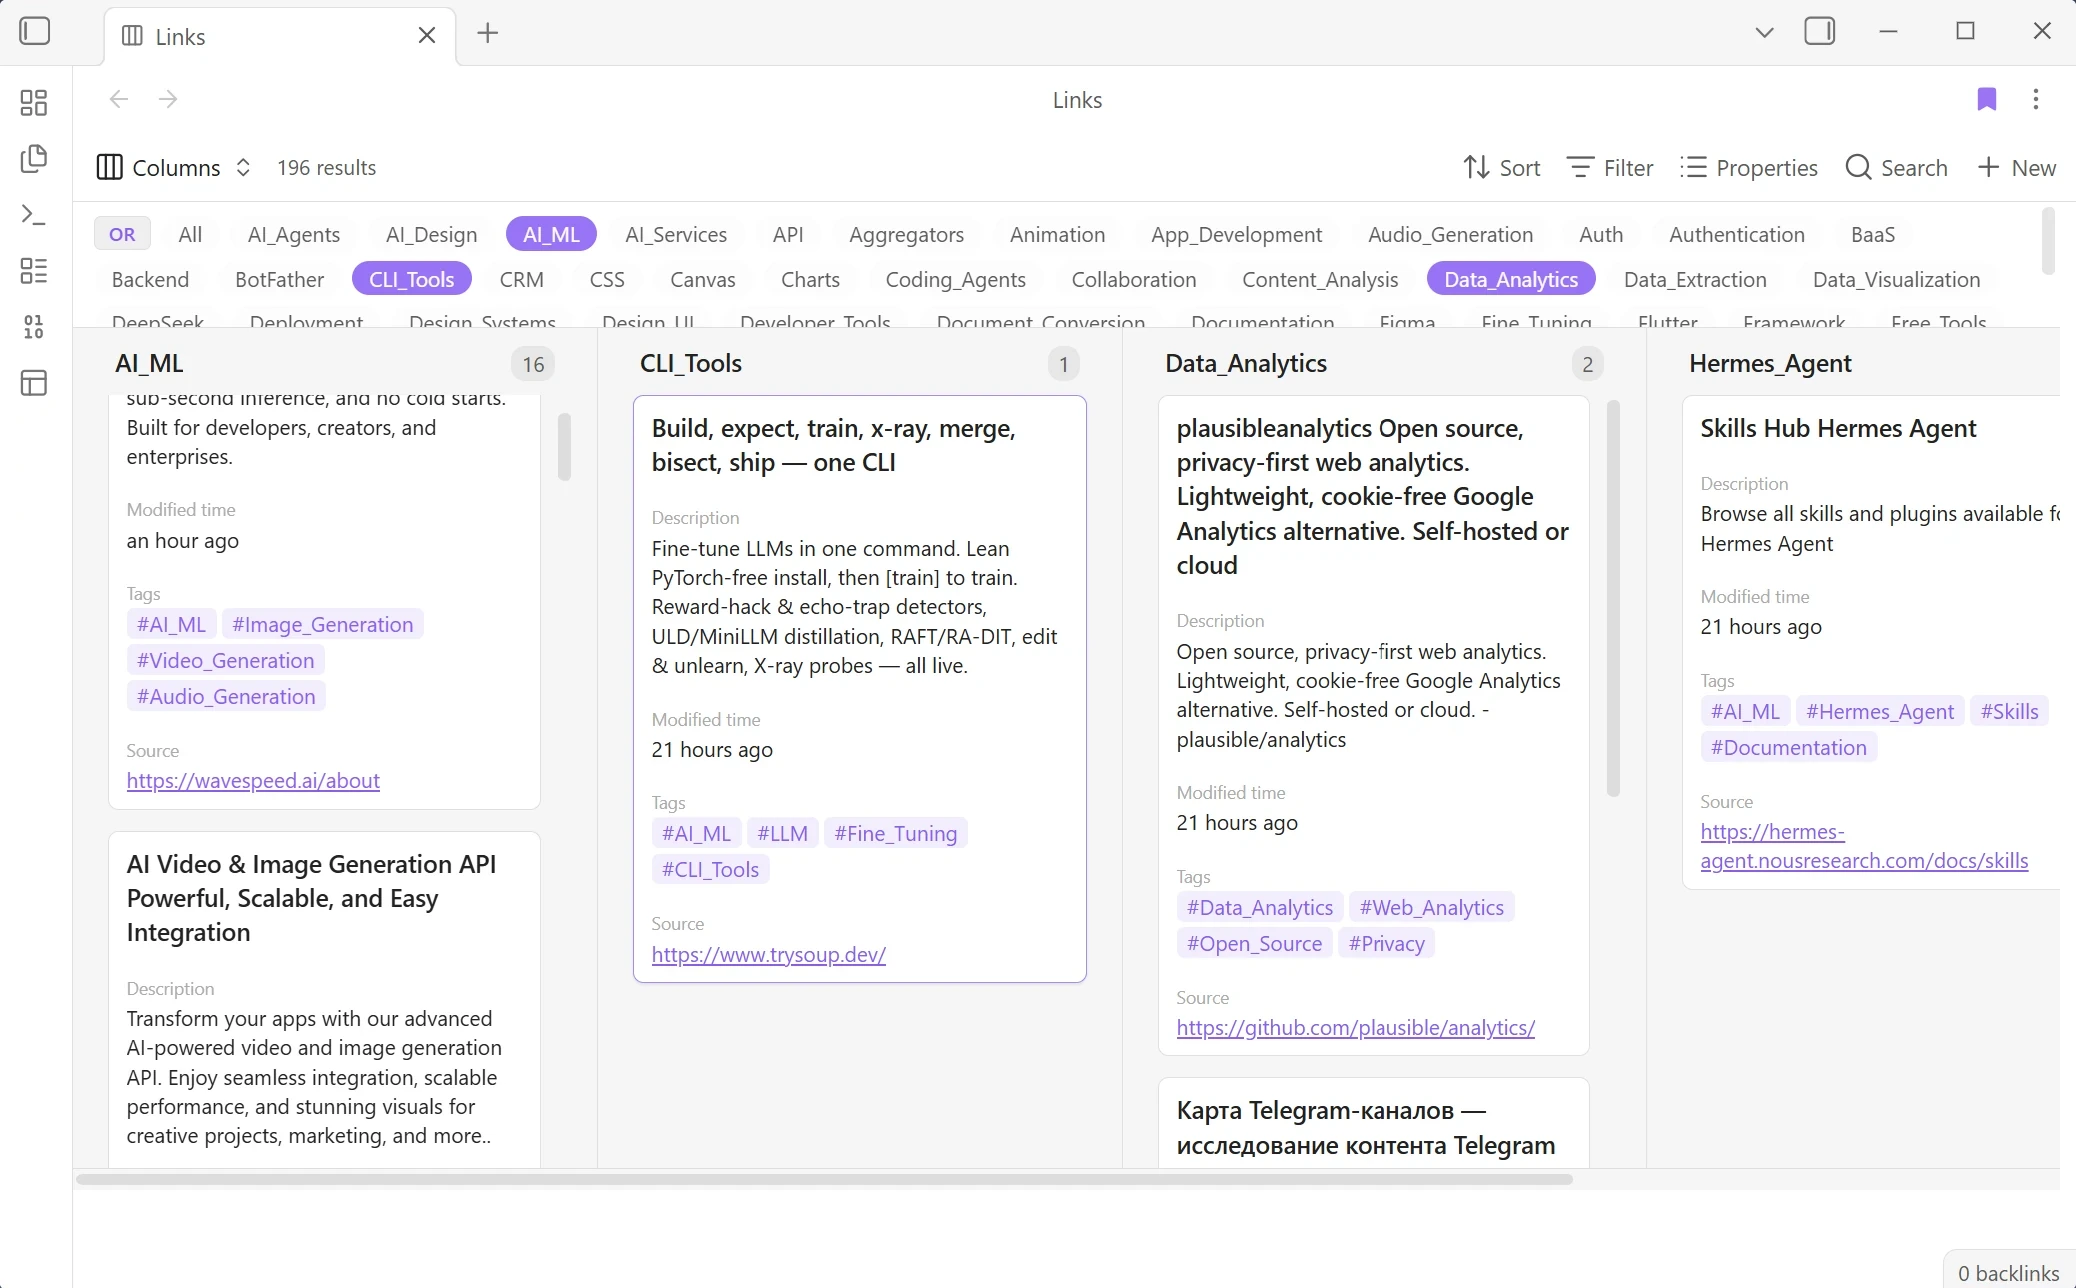The image size is (2076, 1288).
Task: Toggle the OR filter mode
Action: (x=122, y=234)
